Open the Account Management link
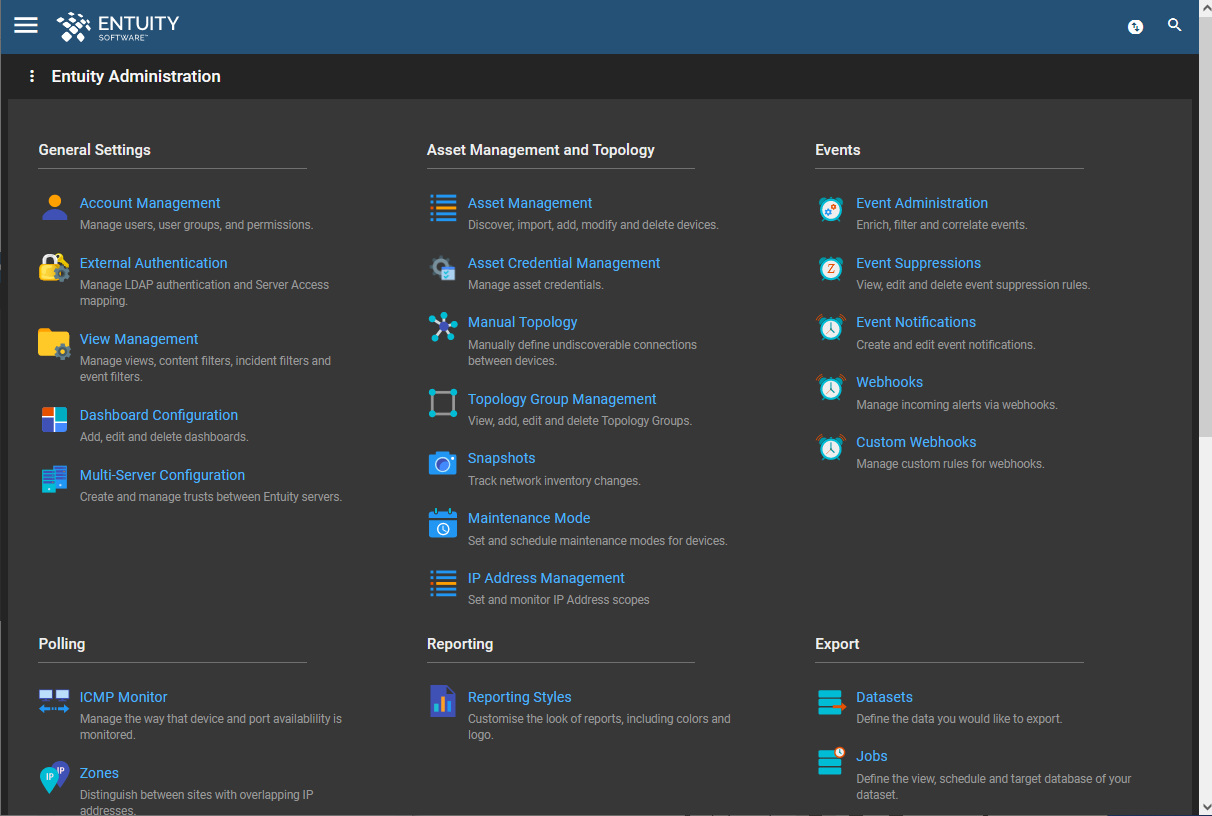 (x=150, y=203)
